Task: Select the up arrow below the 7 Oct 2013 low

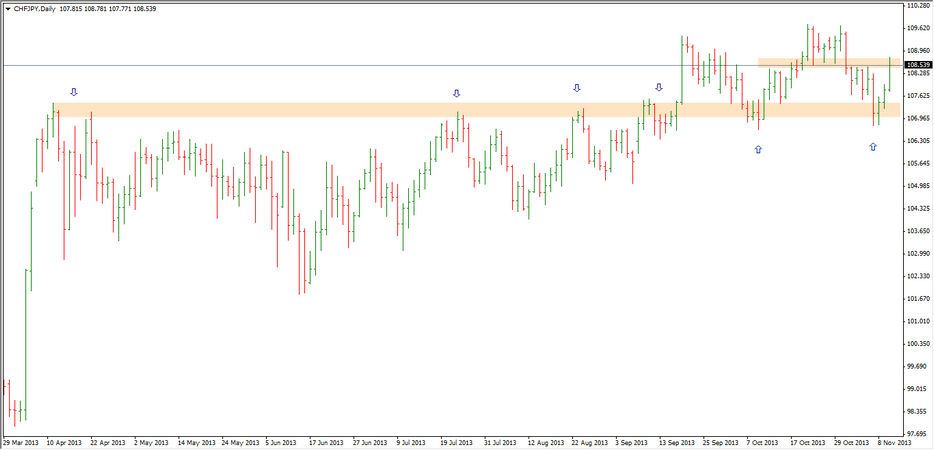Action: pos(758,148)
